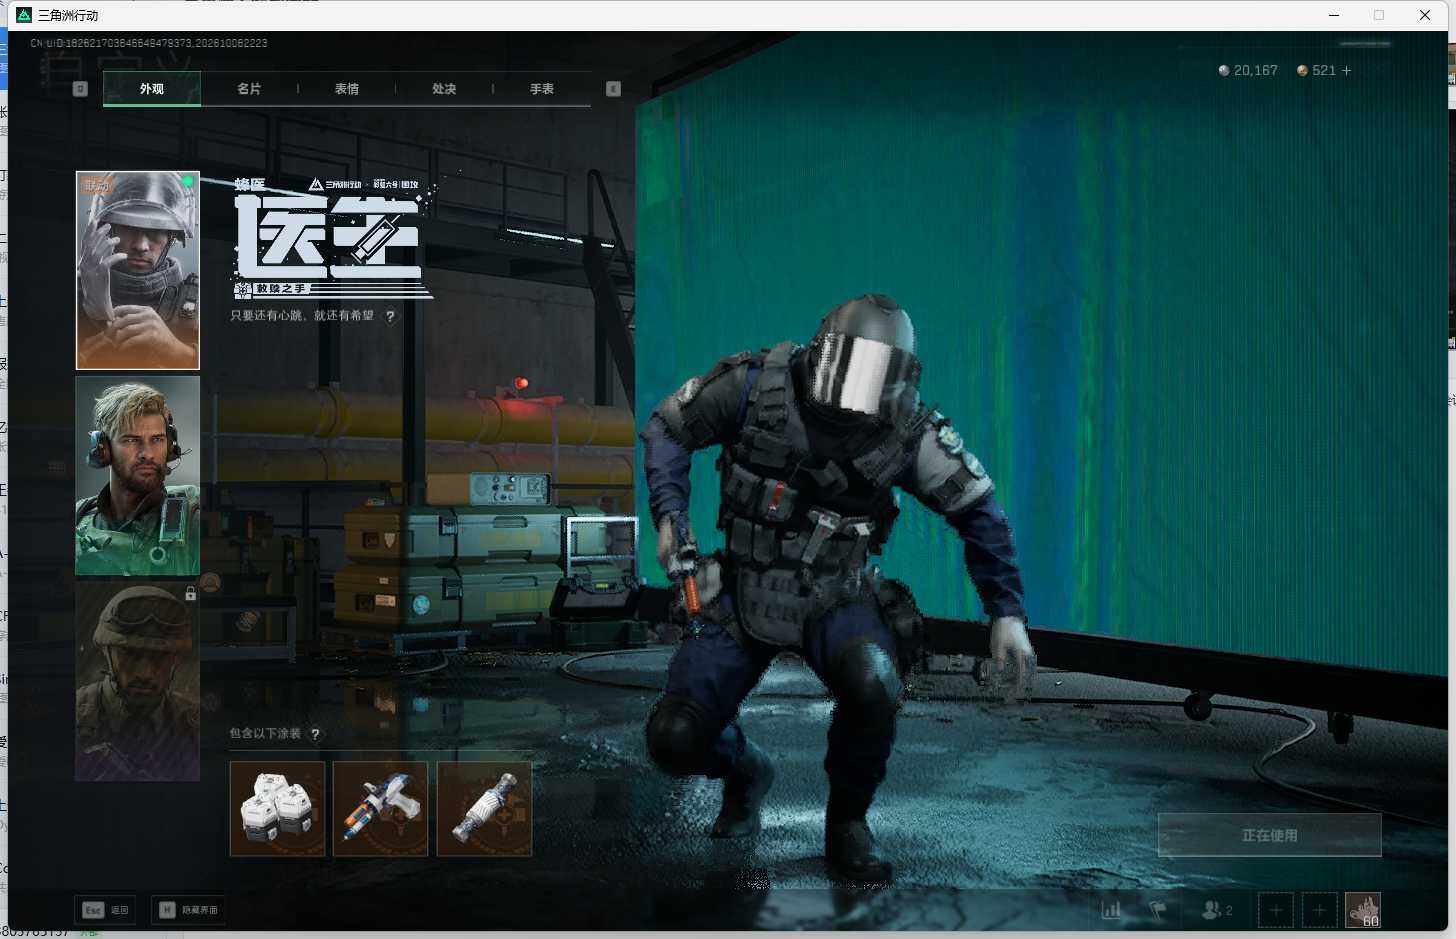1456x939 pixels.
Task: Open the 表情 tab
Action: point(347,89)
